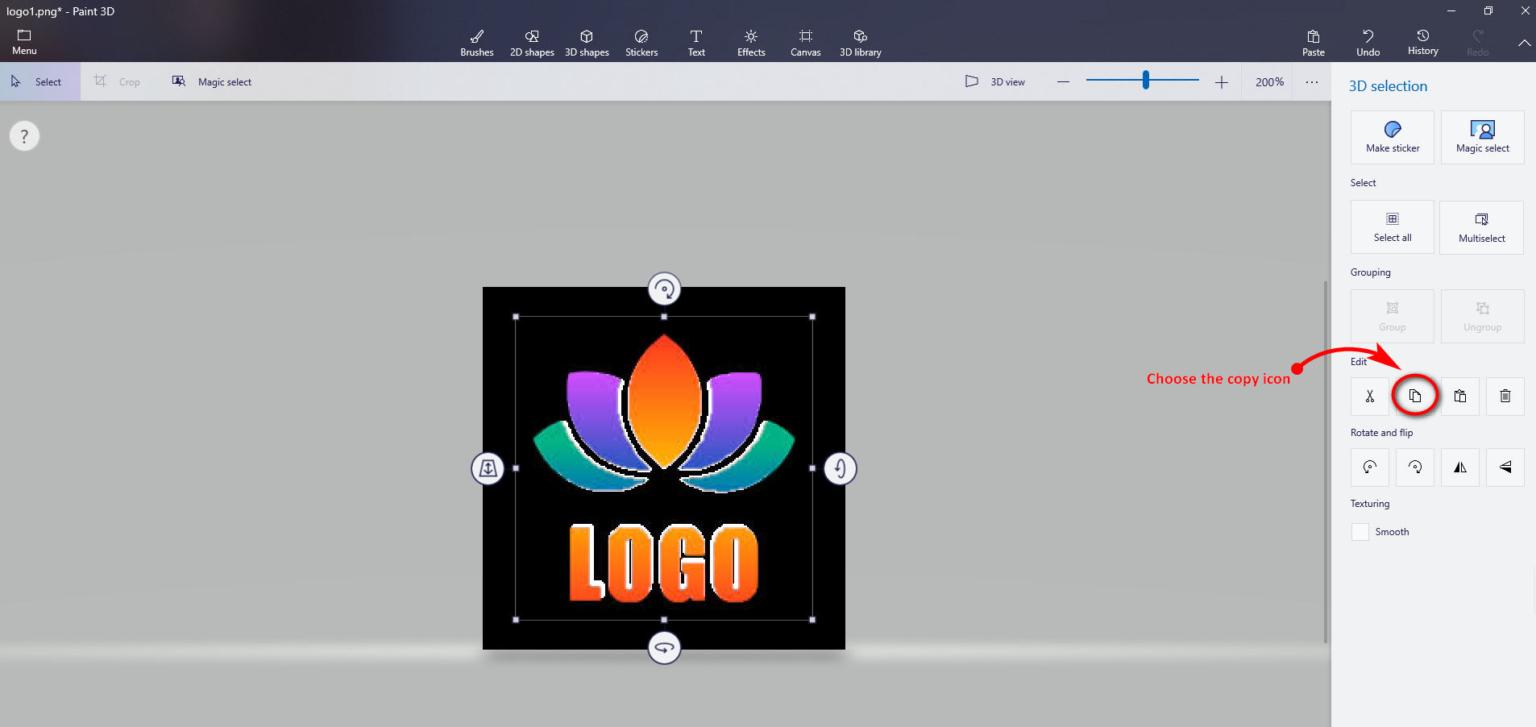Select the Brushes tool
The height and width of the screenshot is (727, 1536).
click(x=477, y=42)
